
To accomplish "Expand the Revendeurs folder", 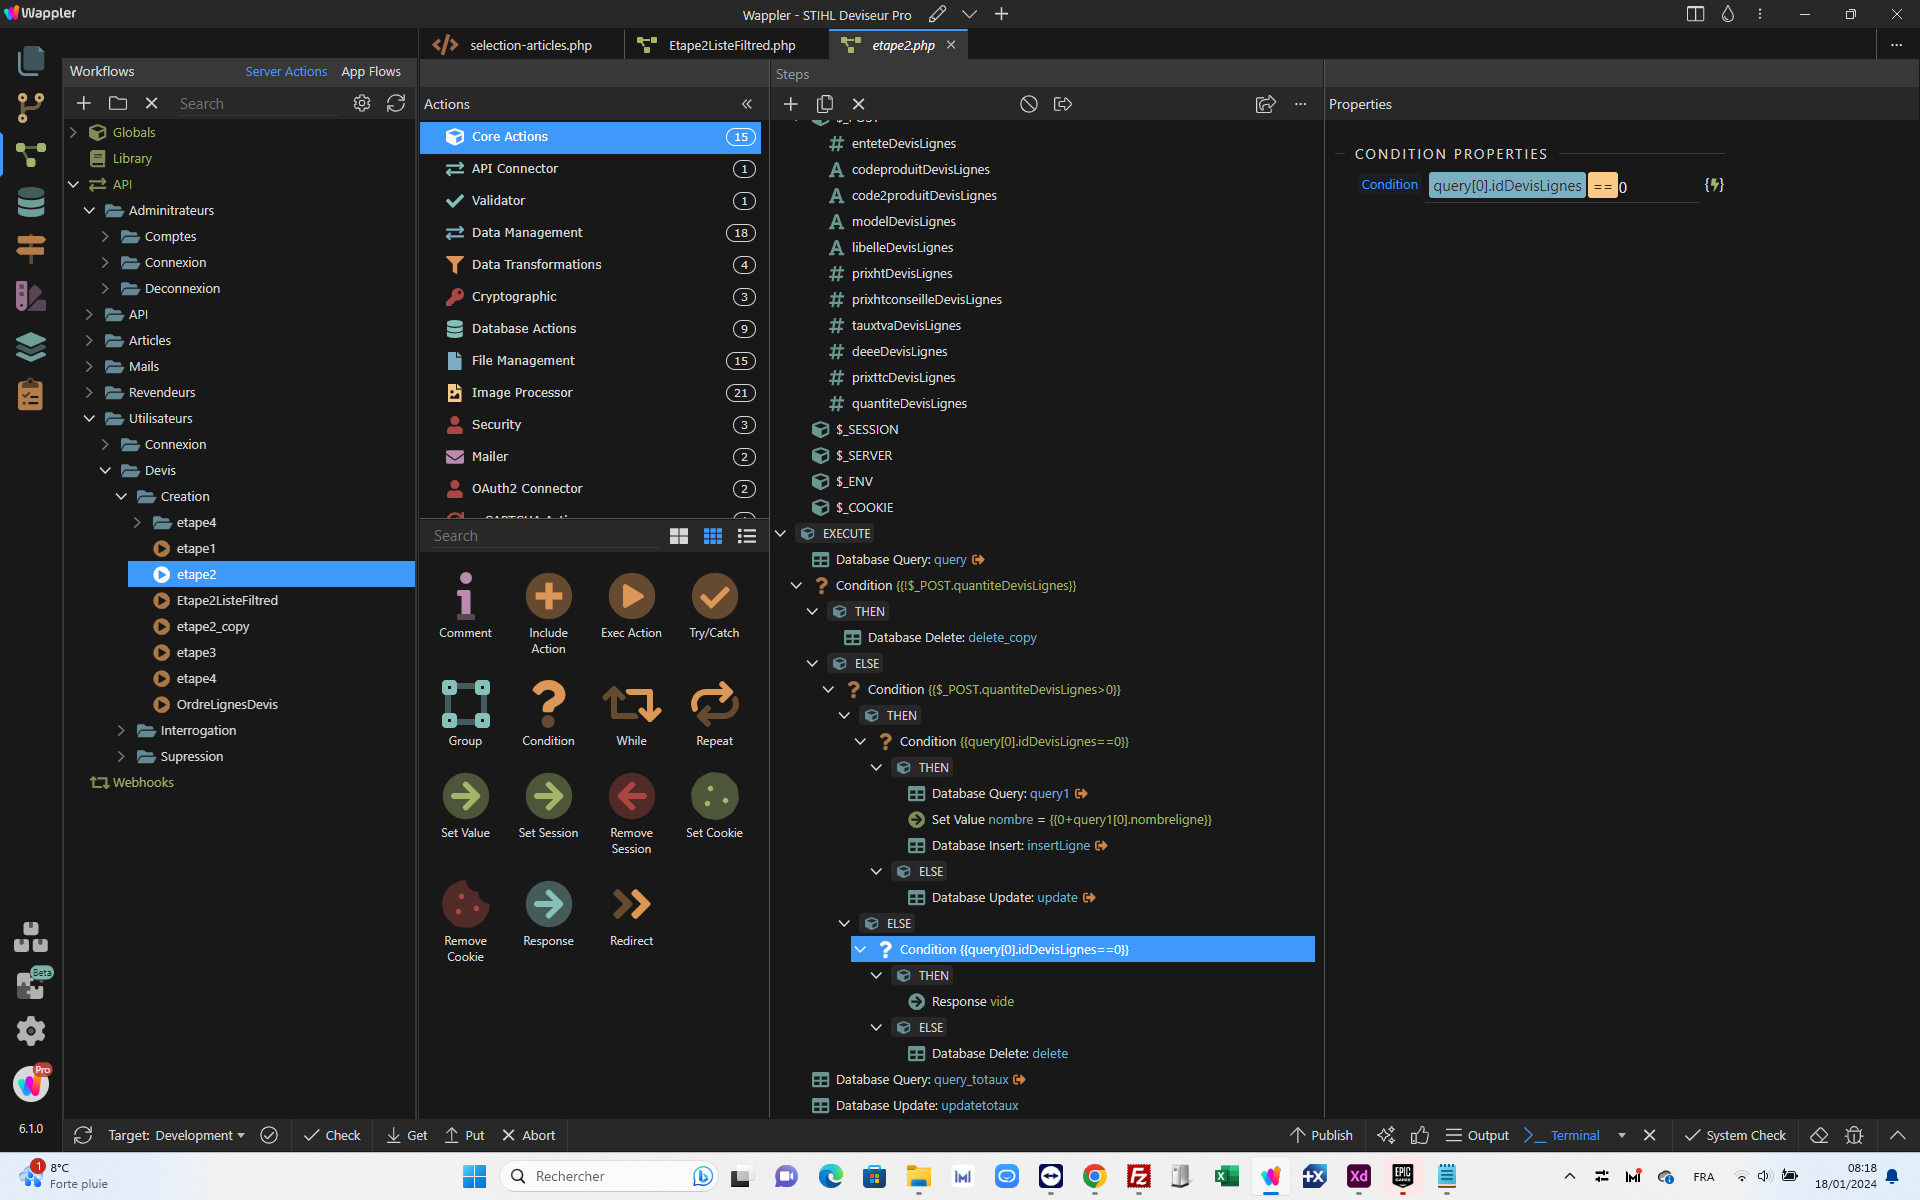I will click(89, 392).
